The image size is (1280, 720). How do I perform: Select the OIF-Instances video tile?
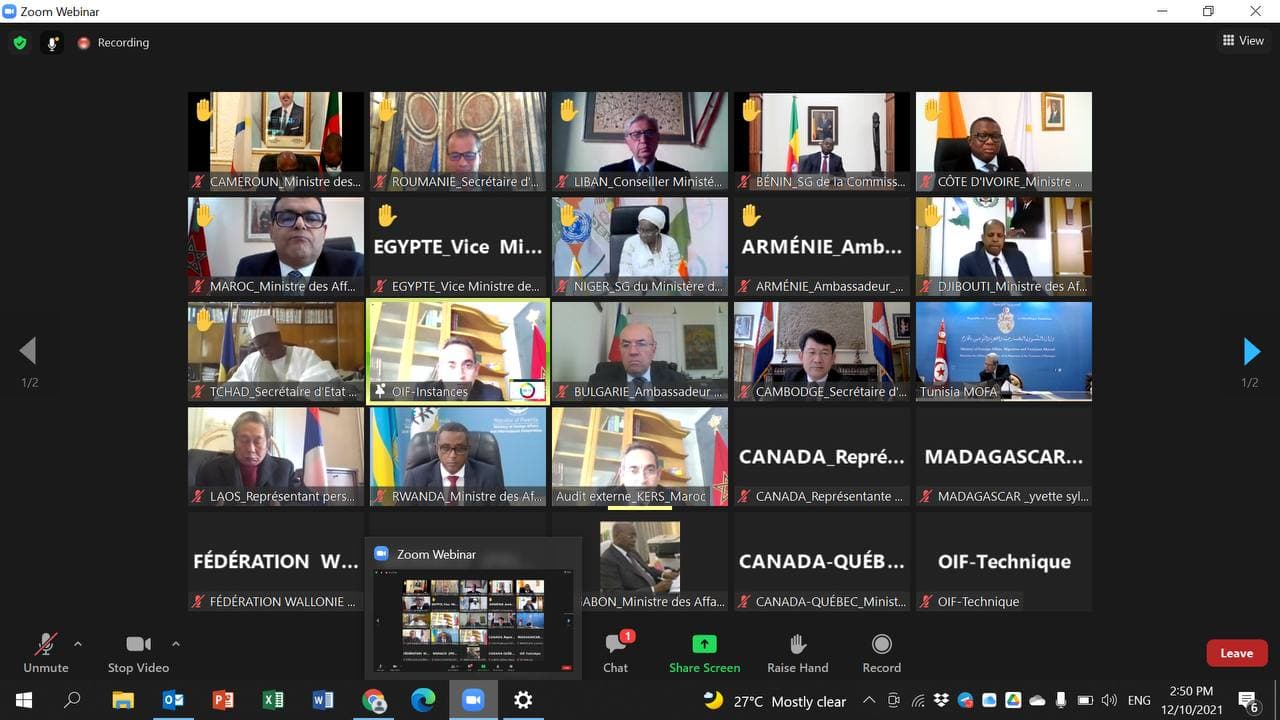458,351
